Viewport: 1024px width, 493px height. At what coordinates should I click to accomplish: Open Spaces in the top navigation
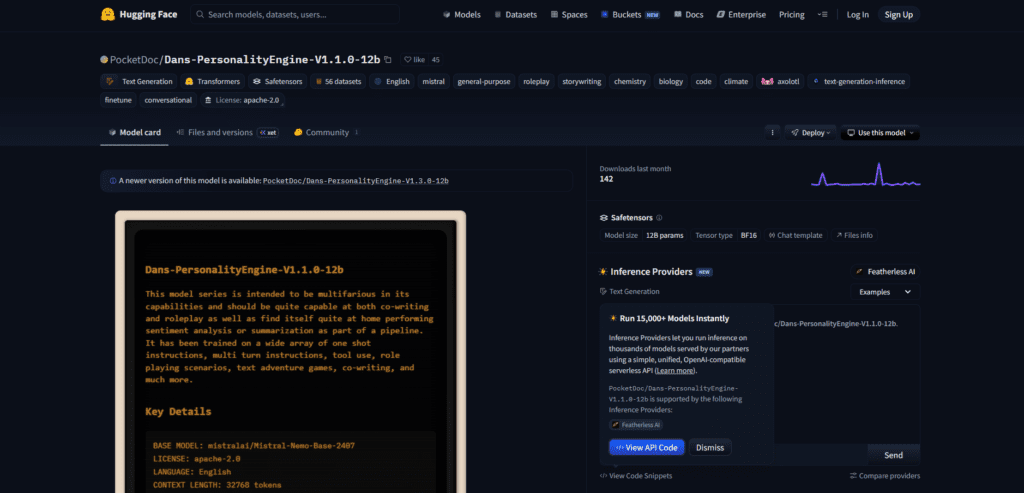coord(568,14)
